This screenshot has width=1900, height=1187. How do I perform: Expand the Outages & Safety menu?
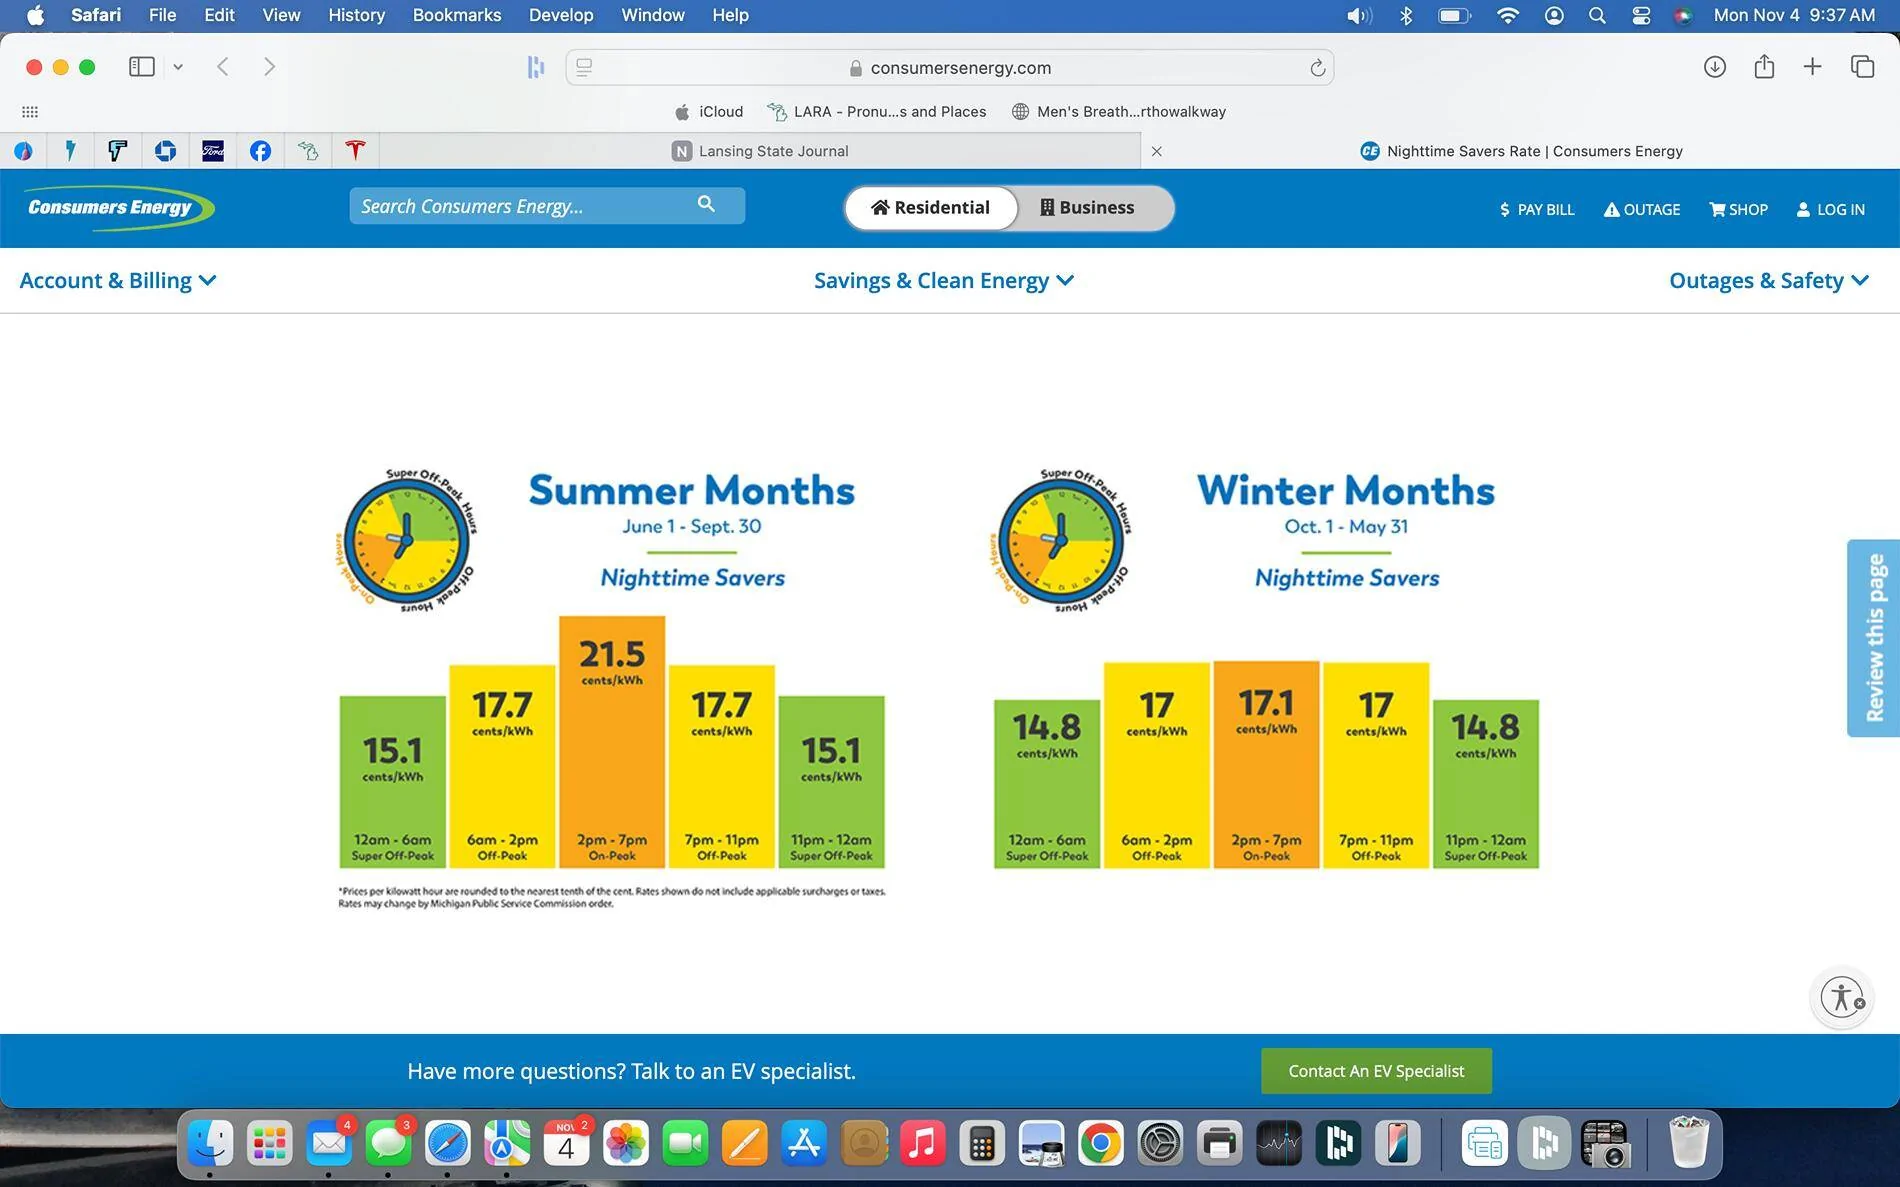coord(1769,281)
